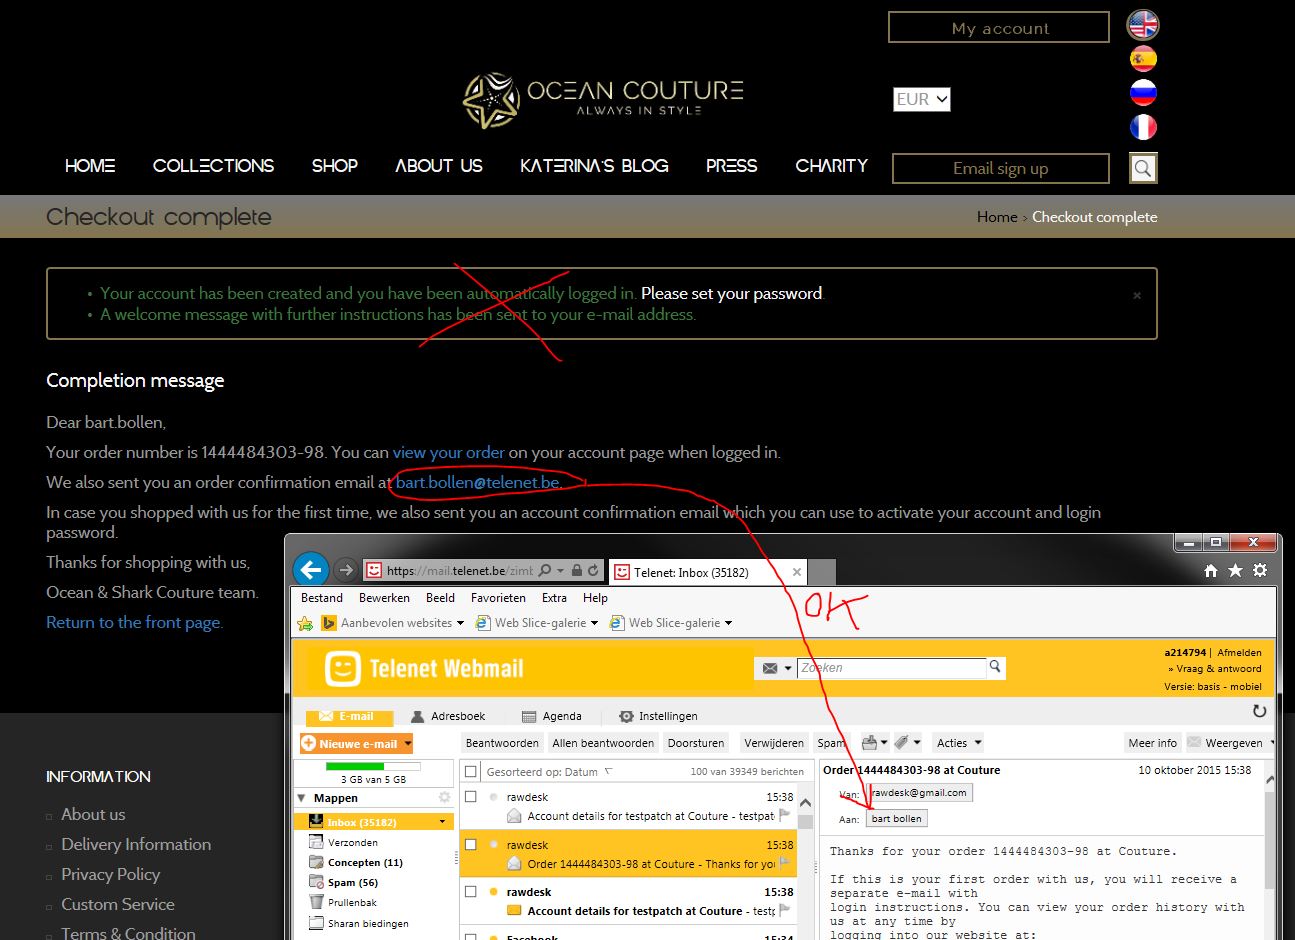Viewport: 1295px width, 940px height.
Task: Collapse the Mappen folder list
Action: tap(302, 798)
